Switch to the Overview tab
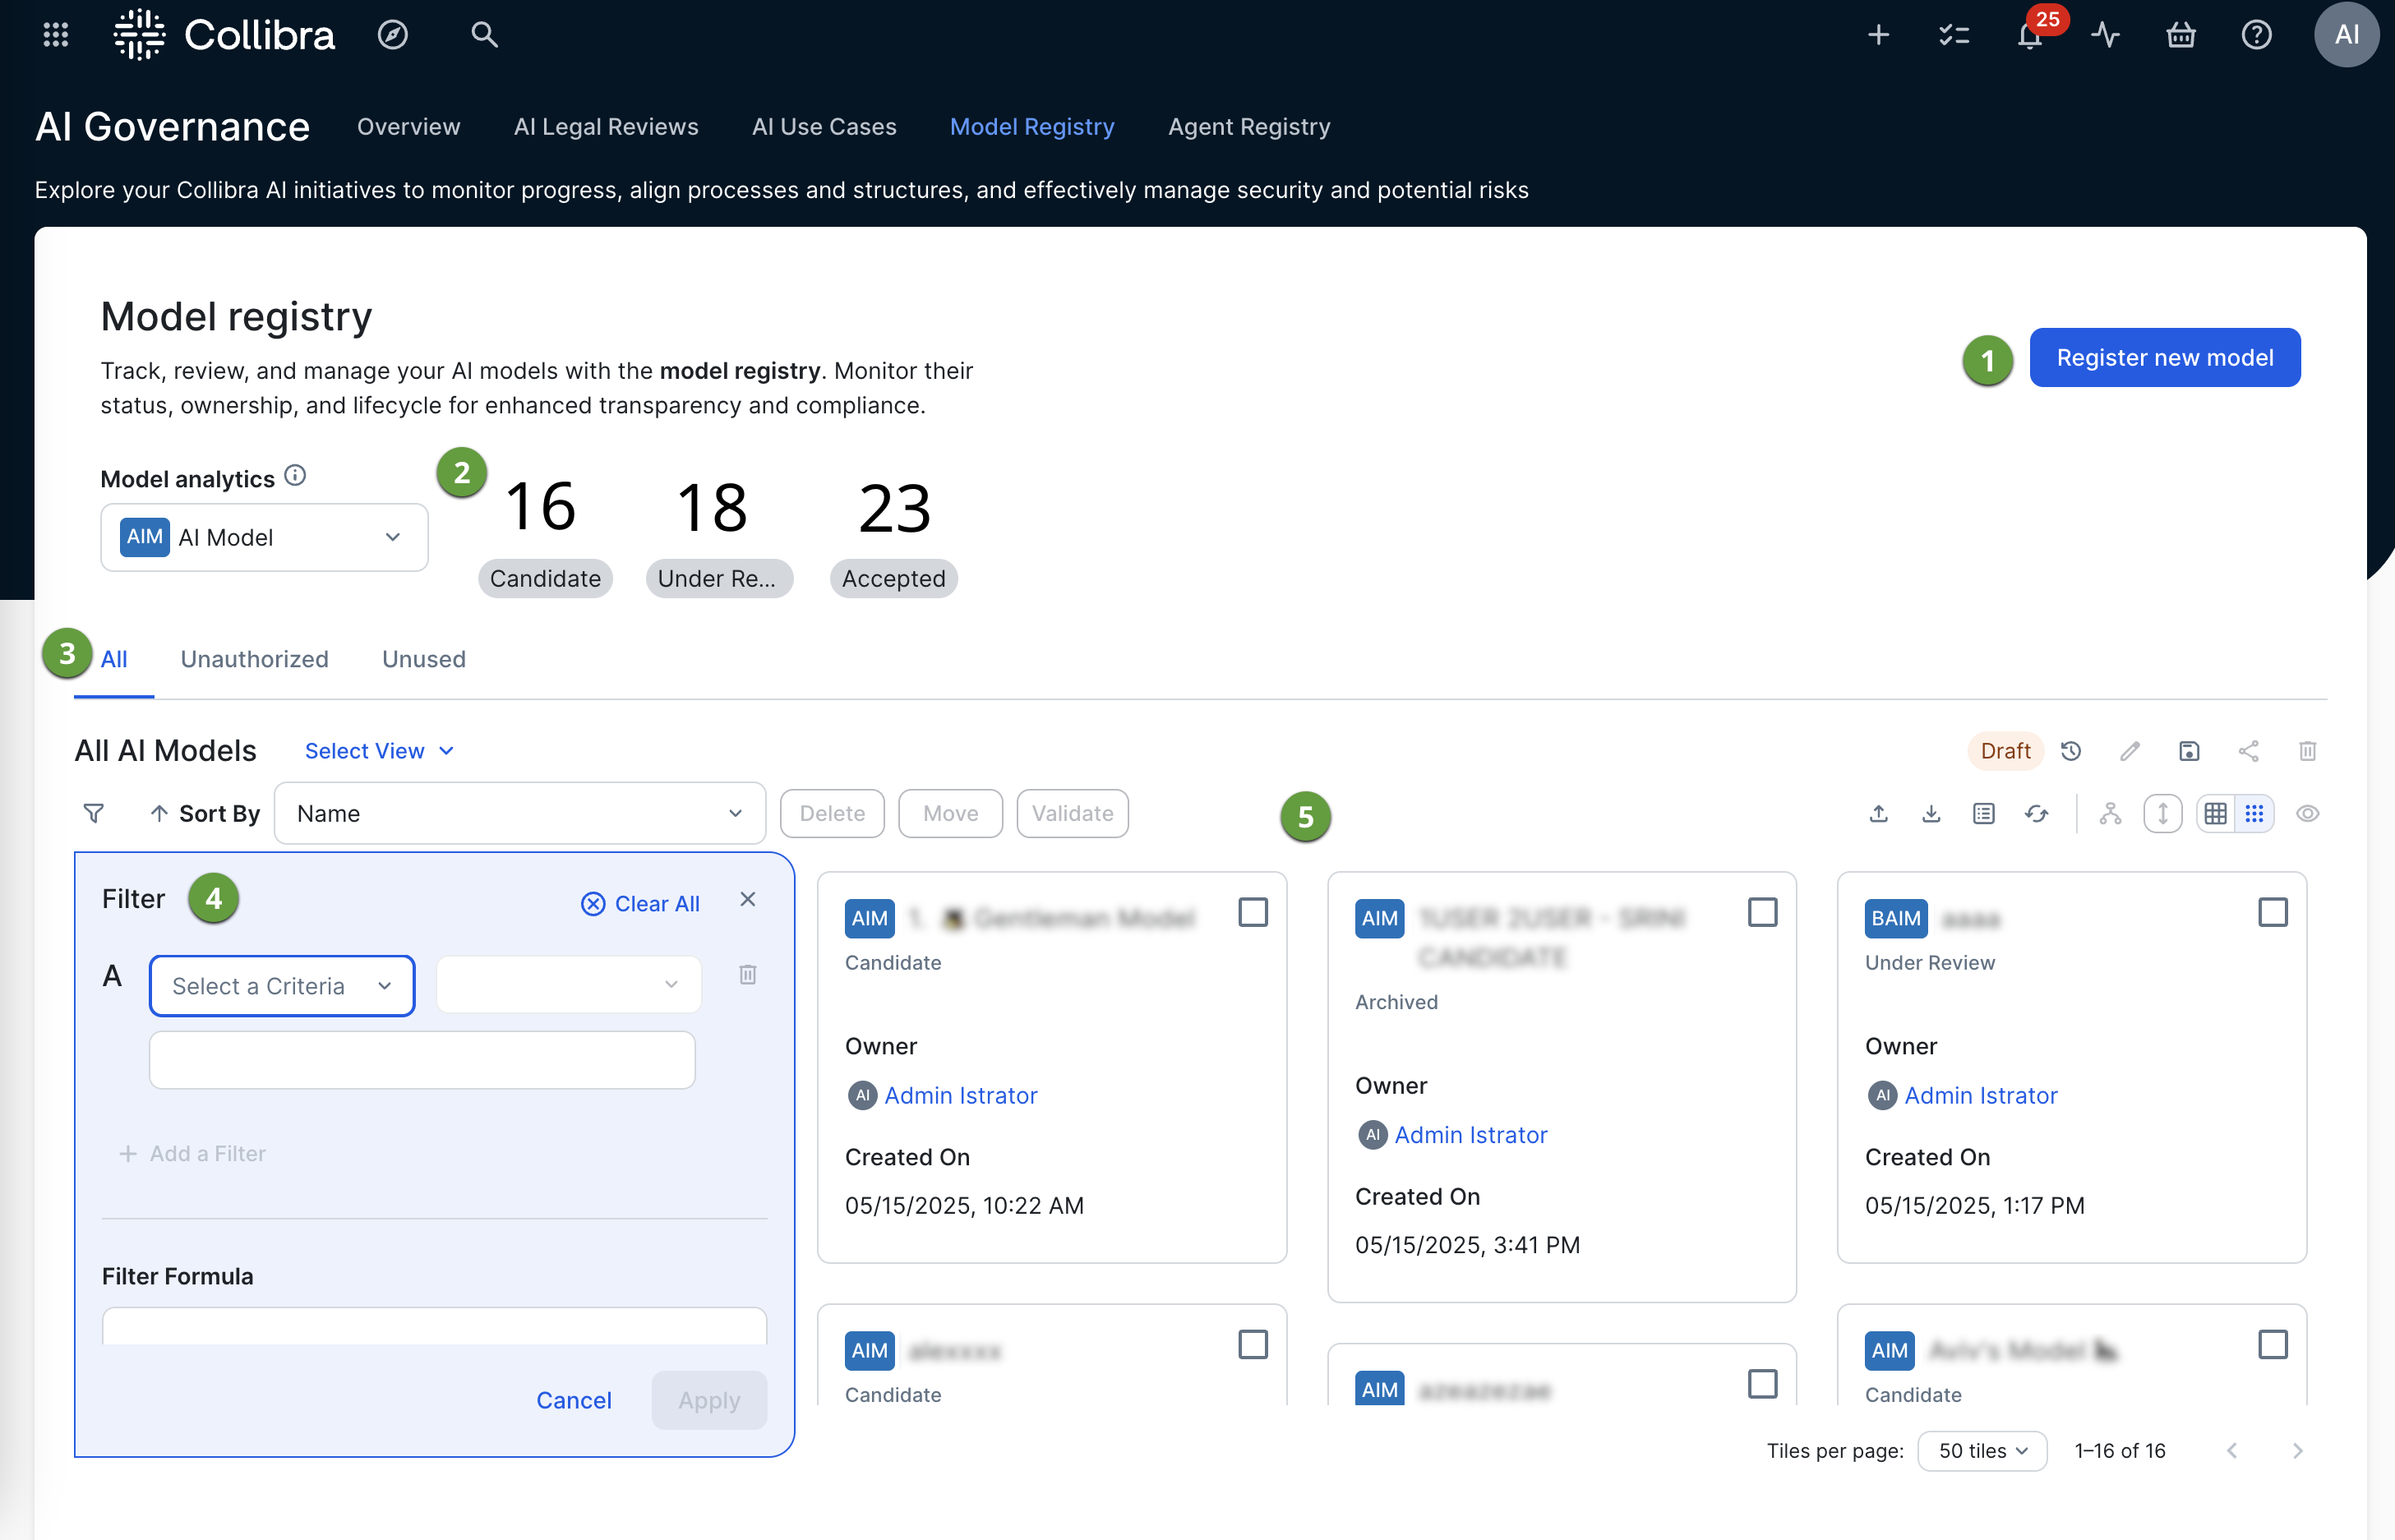This screenshot has width=2395, height=1540. point(408,127)
